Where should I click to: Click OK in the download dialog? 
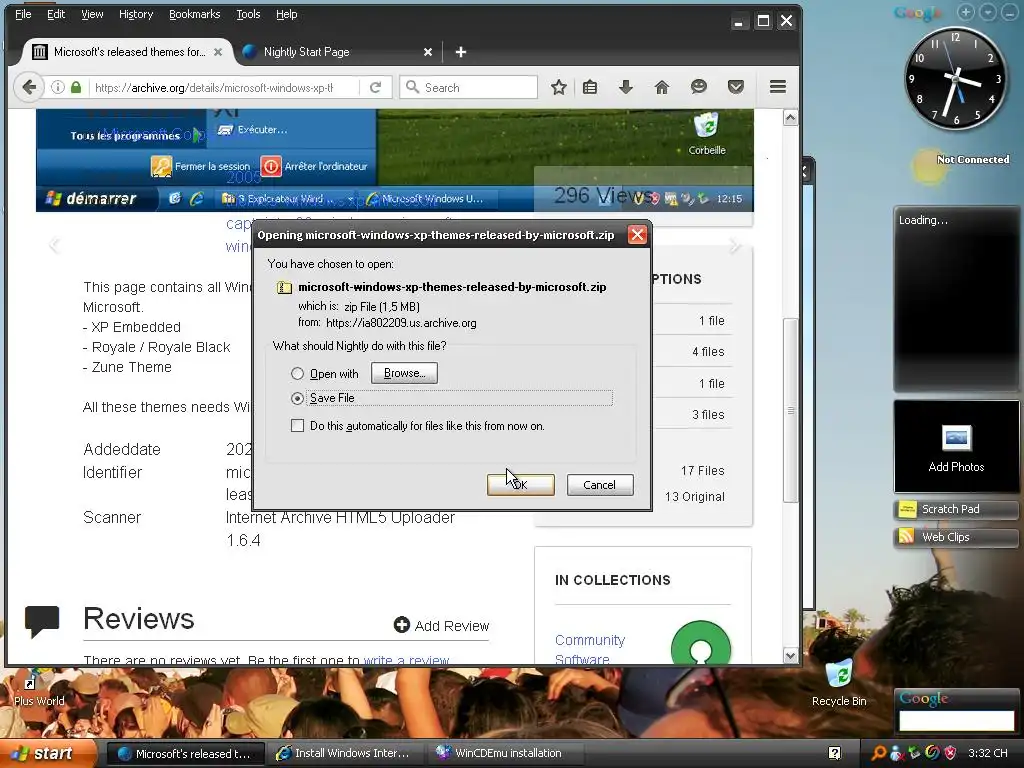(520, 485)
